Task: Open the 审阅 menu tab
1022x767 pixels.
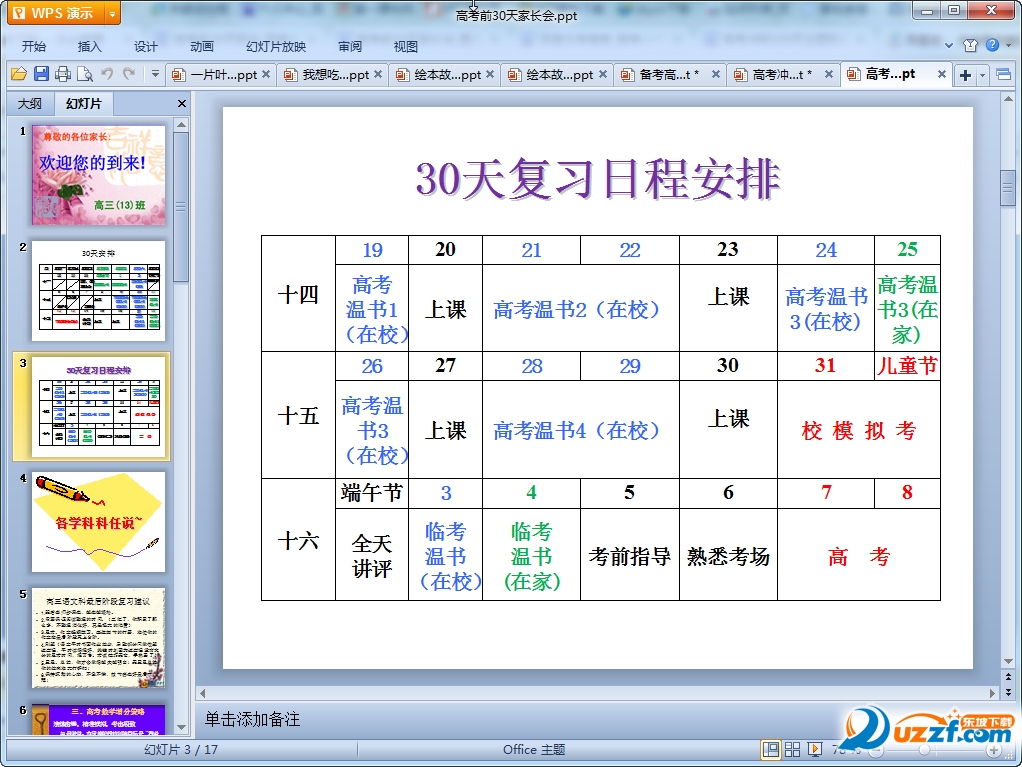Action: click(350, 46)
